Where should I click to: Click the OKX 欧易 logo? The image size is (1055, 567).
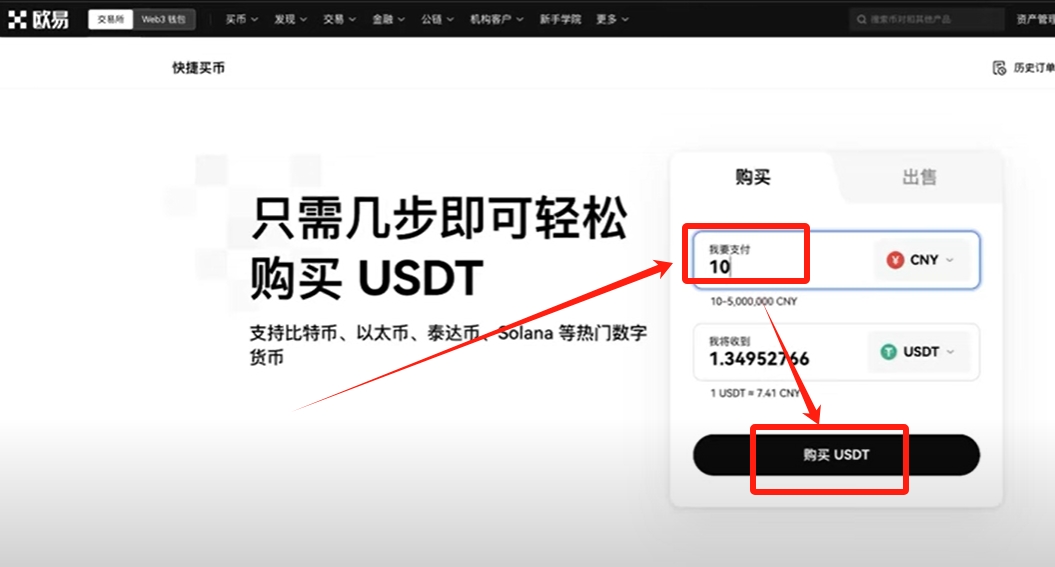pyautogui.click(x=38, y=20)
